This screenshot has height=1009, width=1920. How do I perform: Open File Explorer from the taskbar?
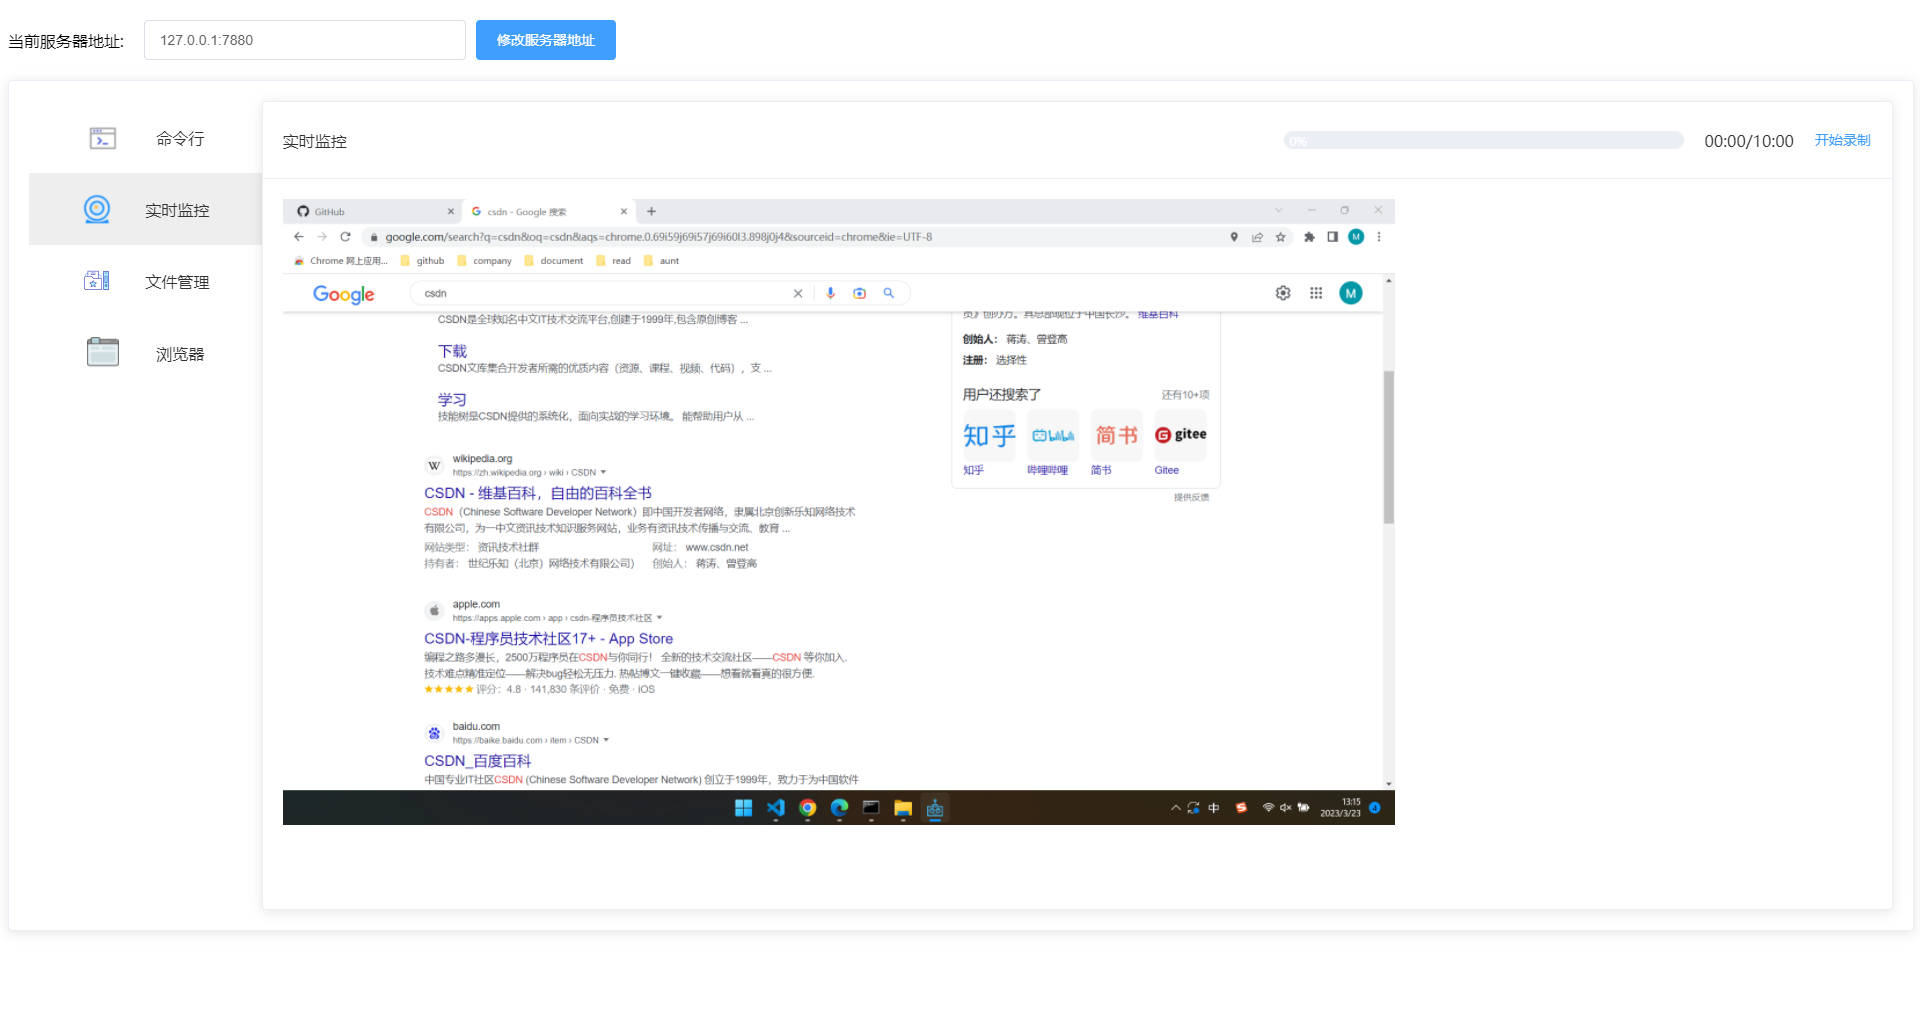[903, 808]
